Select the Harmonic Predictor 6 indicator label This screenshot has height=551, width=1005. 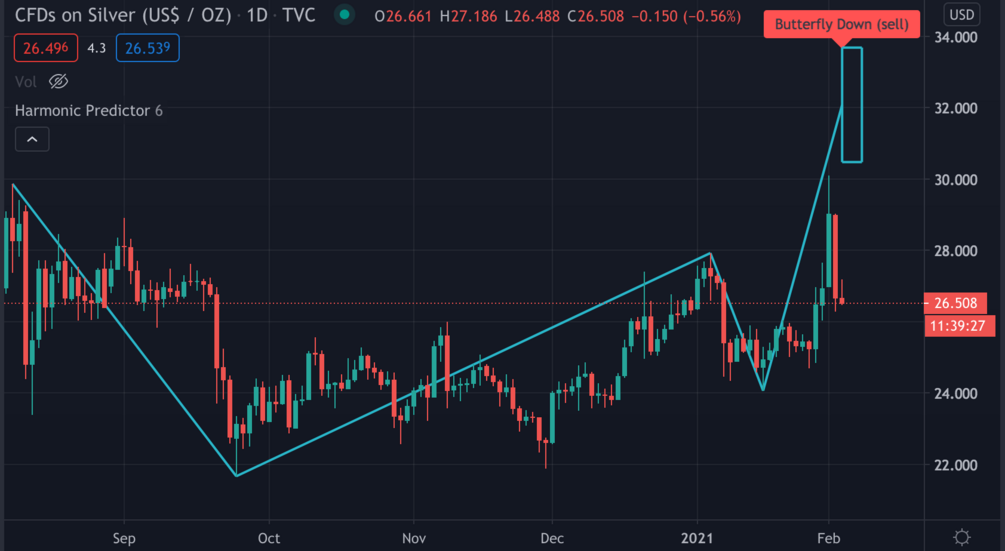click(88, 110)
